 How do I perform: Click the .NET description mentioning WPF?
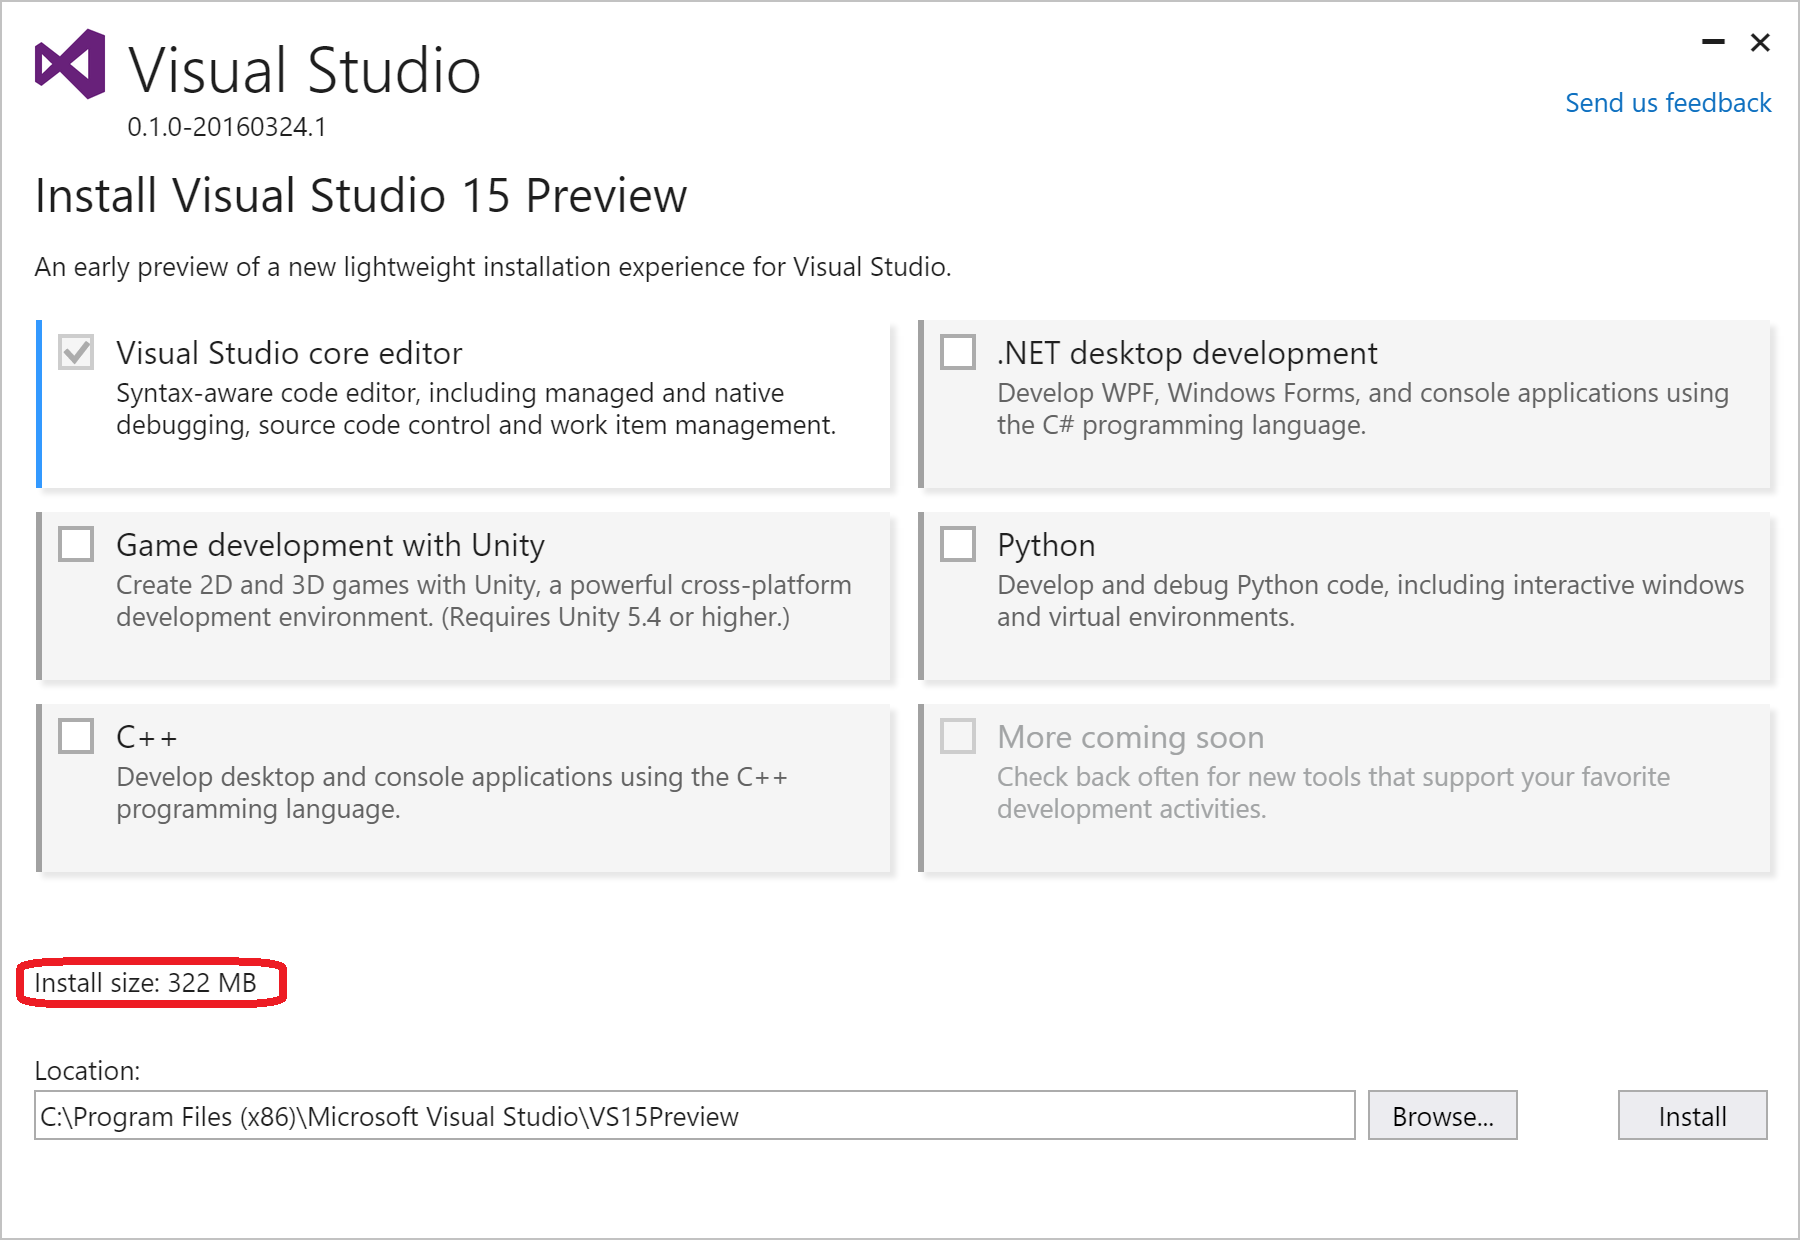(1363, 409)
